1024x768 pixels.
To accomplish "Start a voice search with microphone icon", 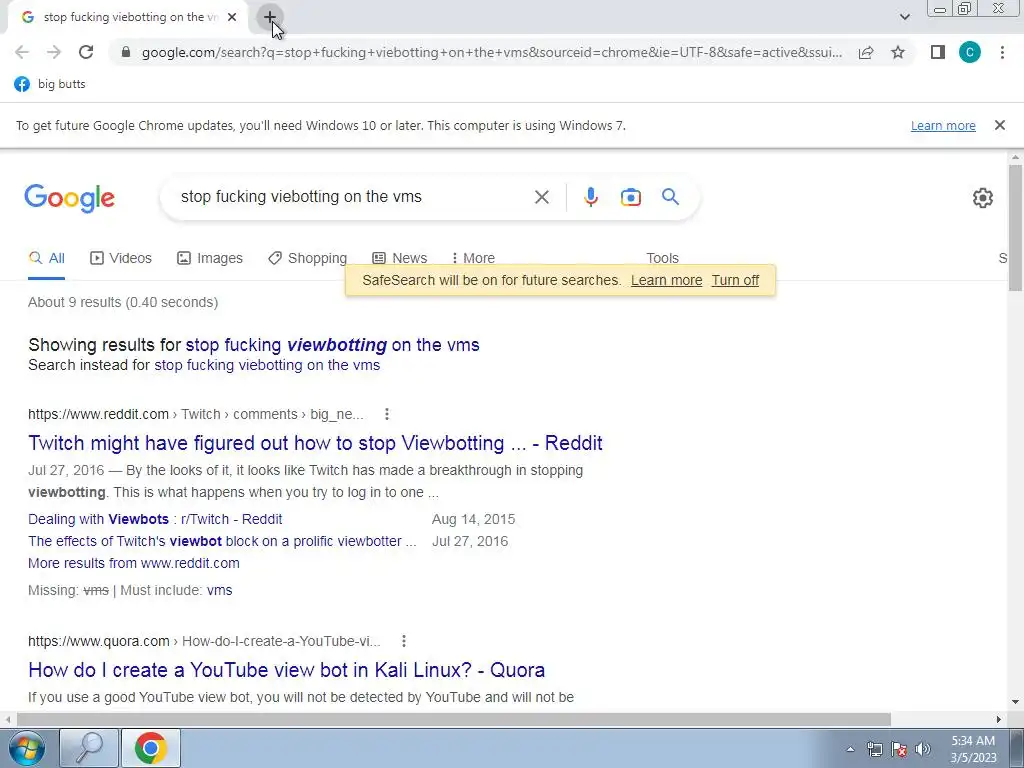I will coord(590,197).
